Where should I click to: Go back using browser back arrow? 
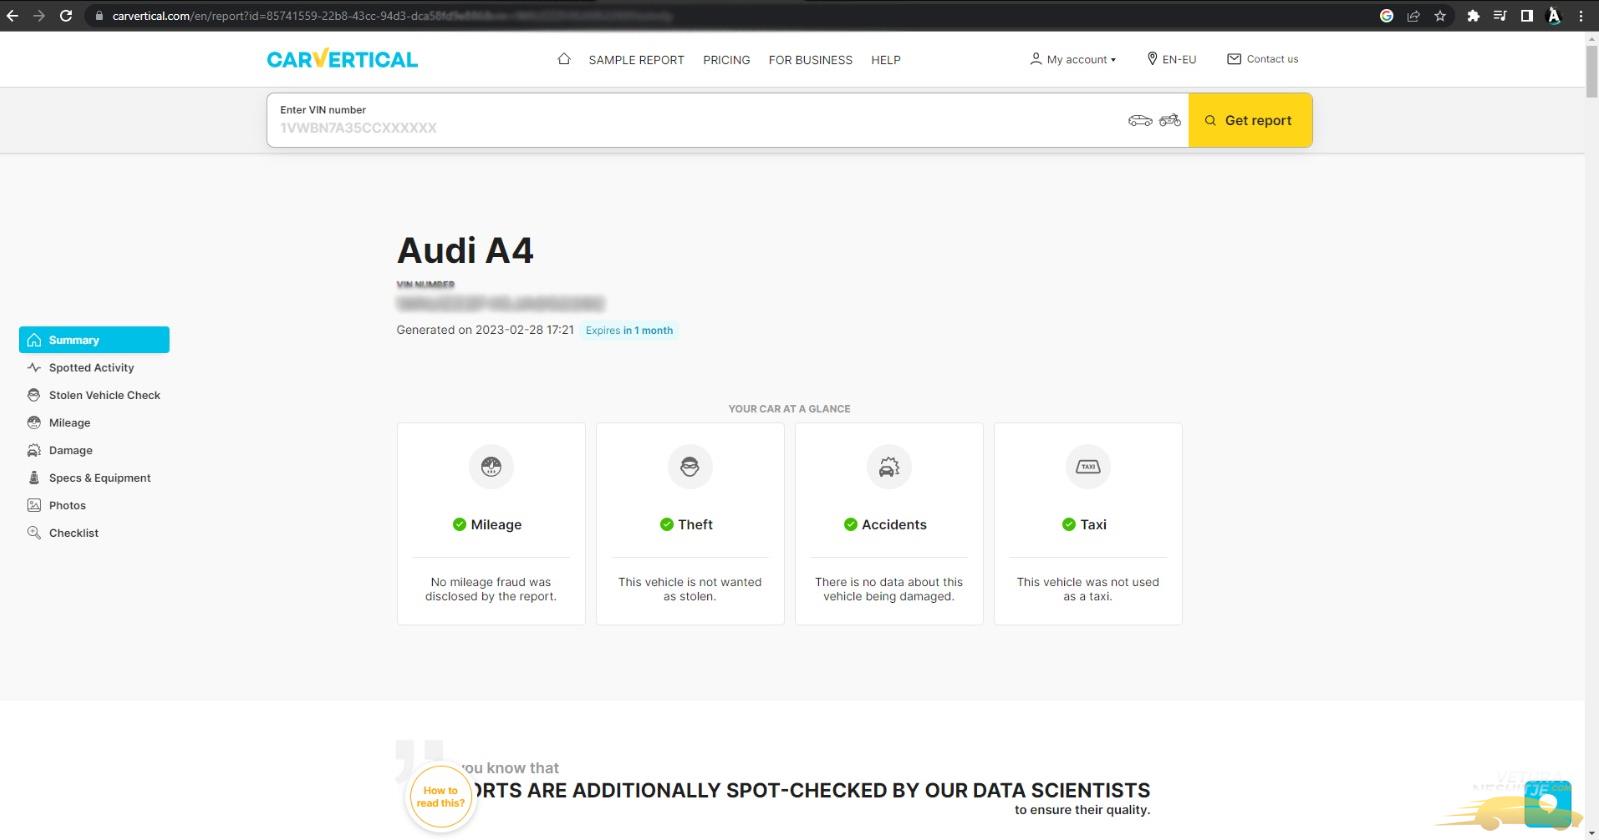tap(13, 16)
